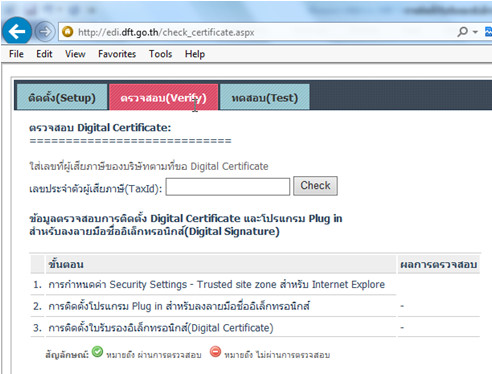Image resolution: width=492 pixels, height=374 pixels.
Task: Open the Favorites menu
Action: click(x=117, y=54)
